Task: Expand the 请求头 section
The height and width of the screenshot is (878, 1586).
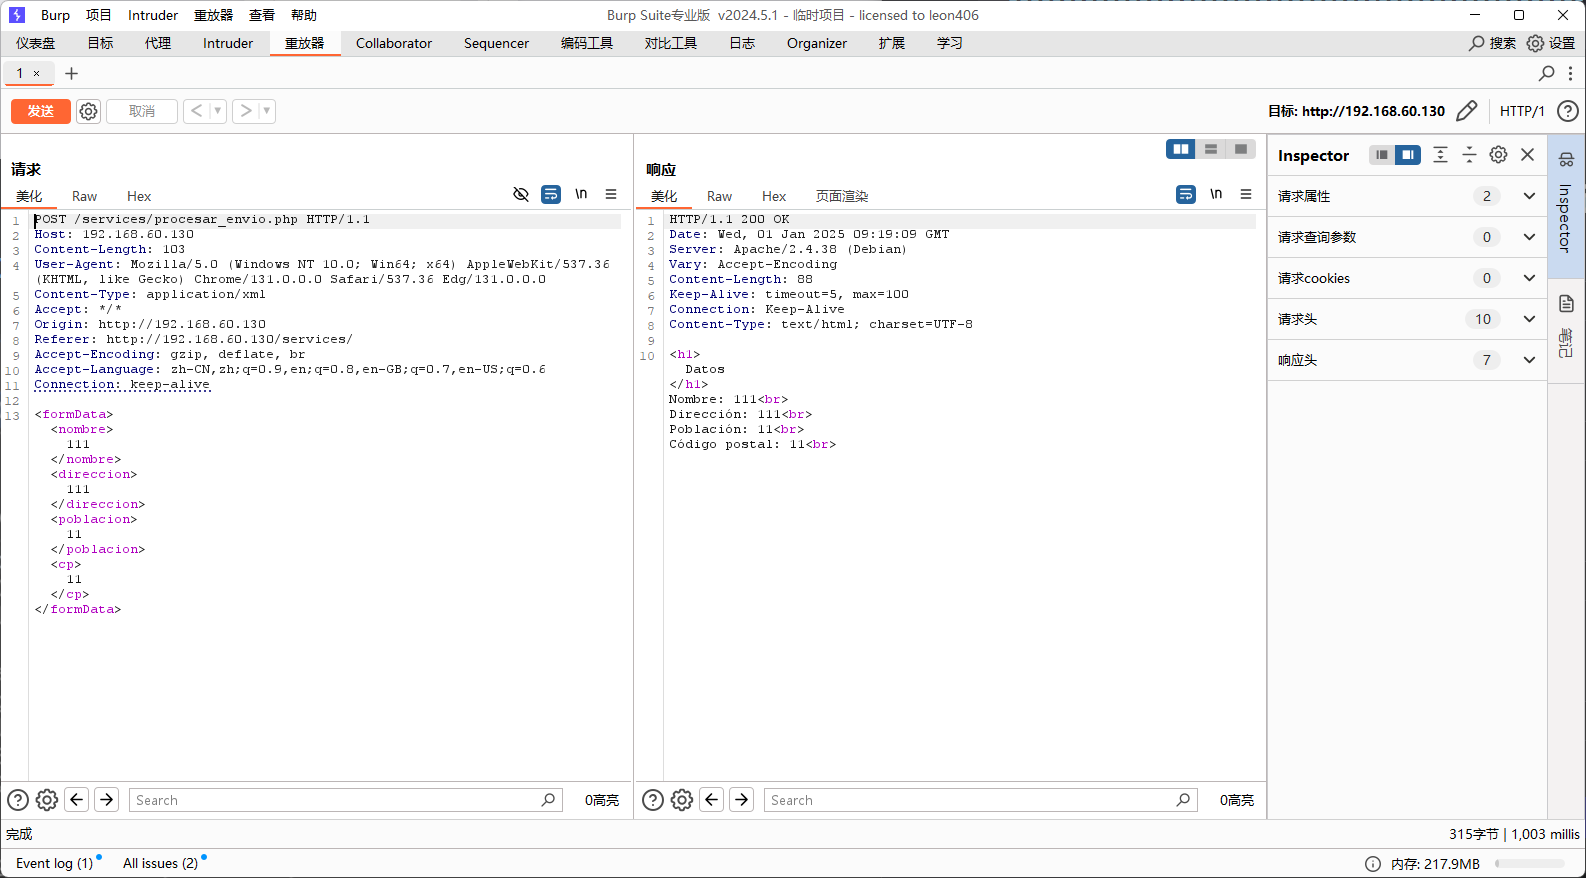Action: (x=1528, y=319)
